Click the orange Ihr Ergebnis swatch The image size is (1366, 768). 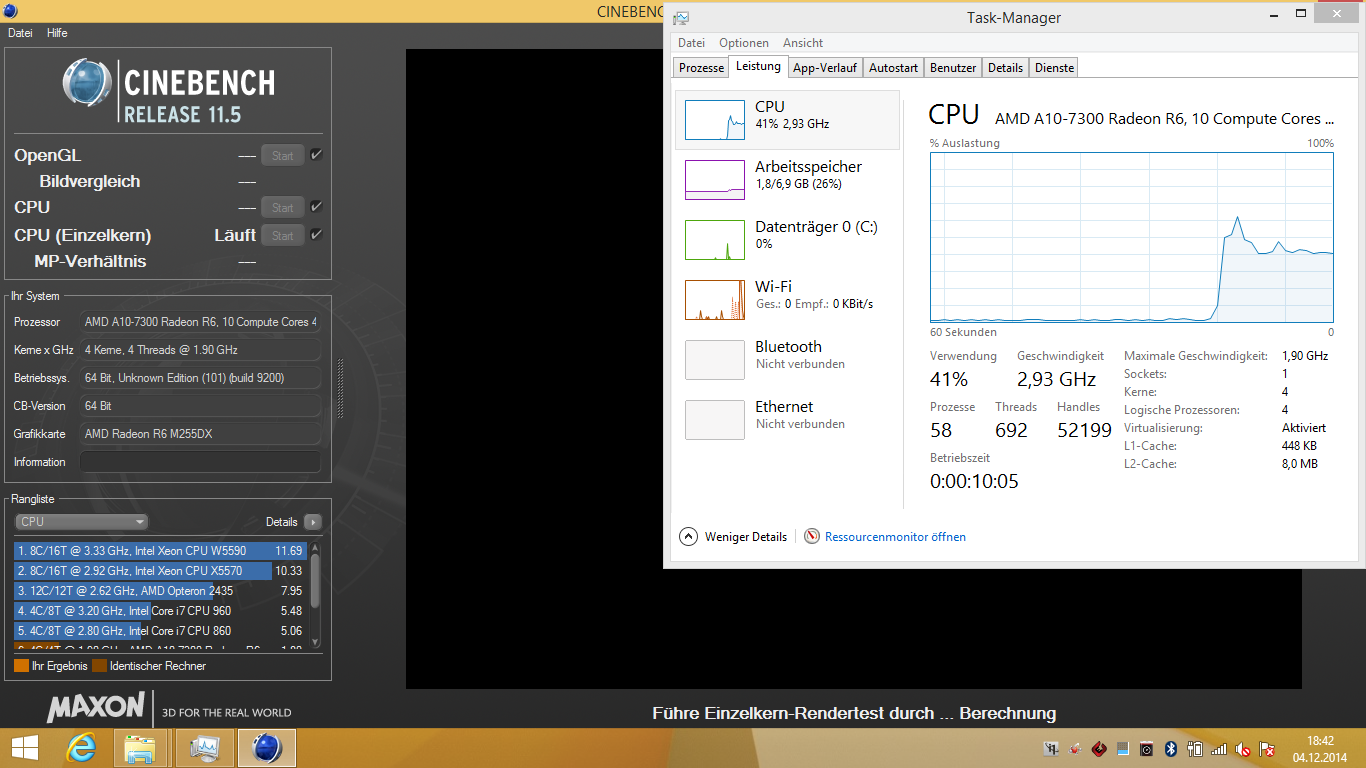(21, 666)
